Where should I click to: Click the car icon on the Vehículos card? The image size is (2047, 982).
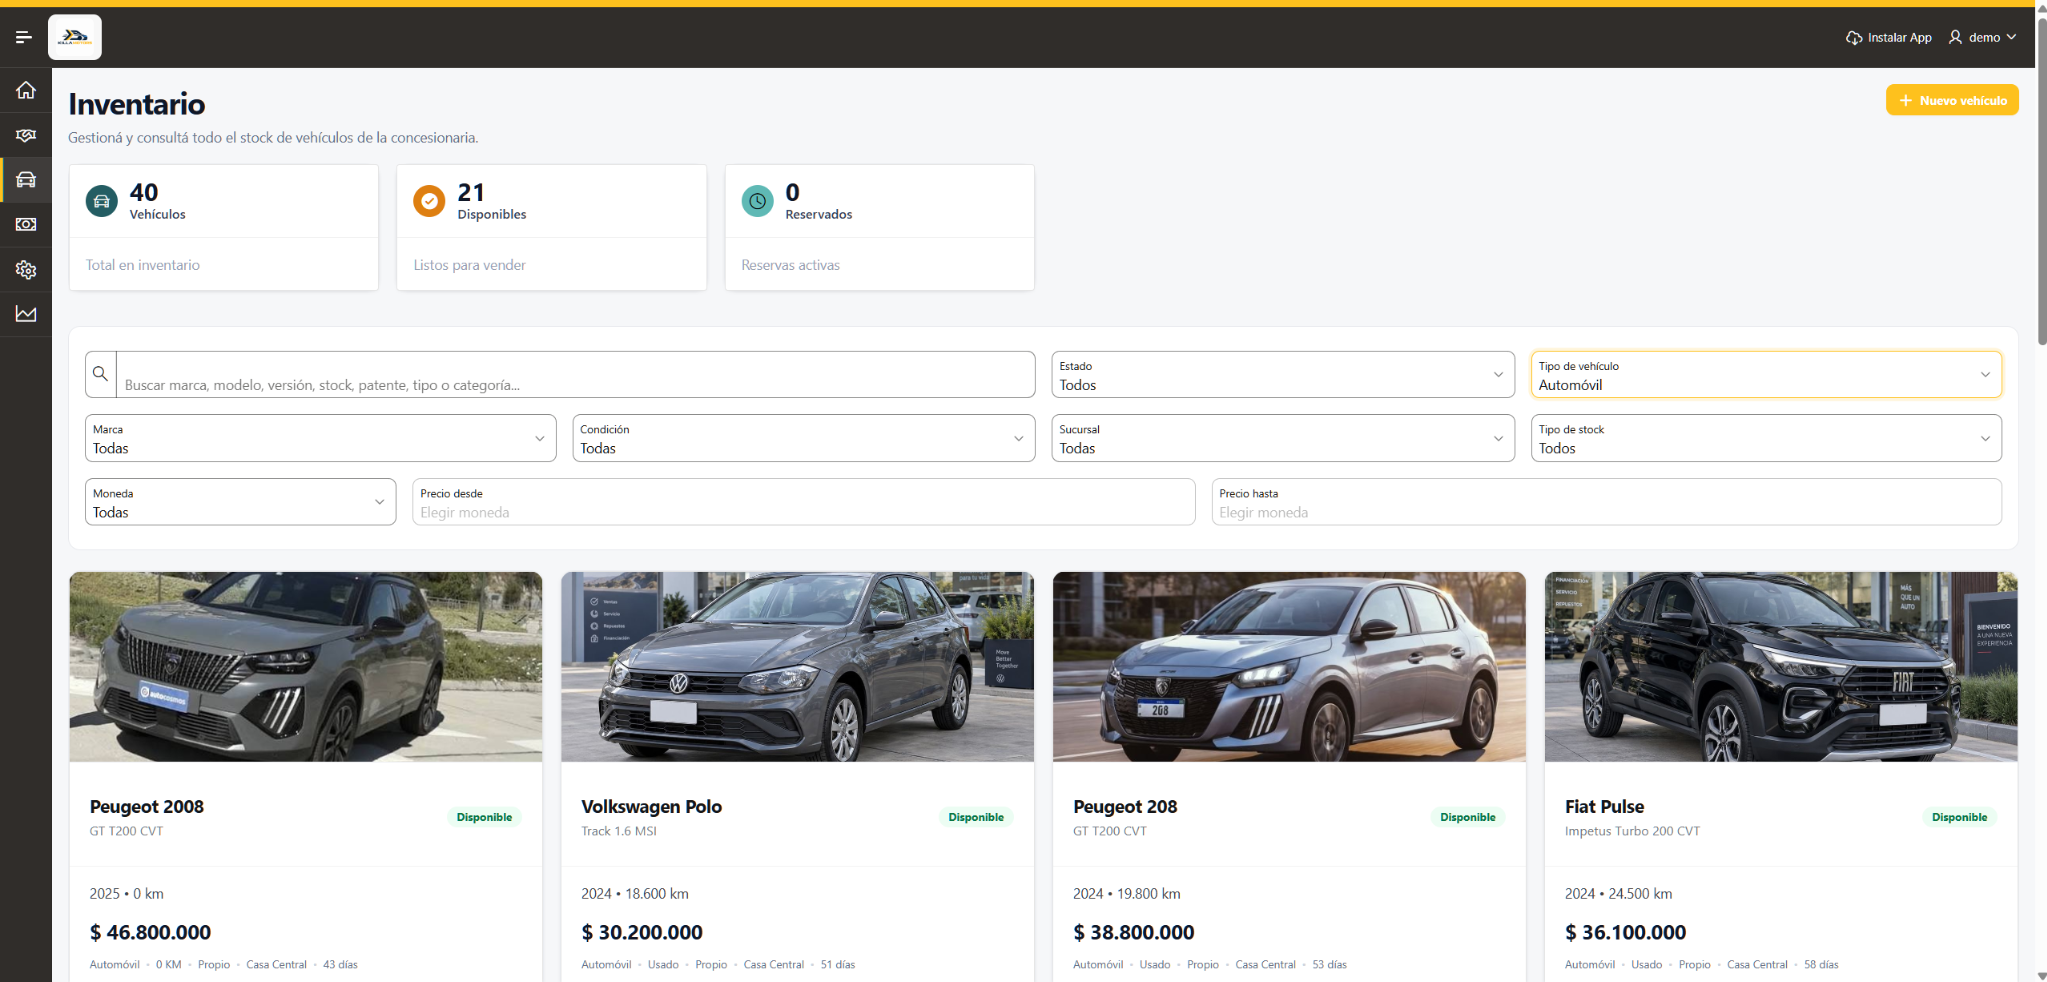pos(102,201)
